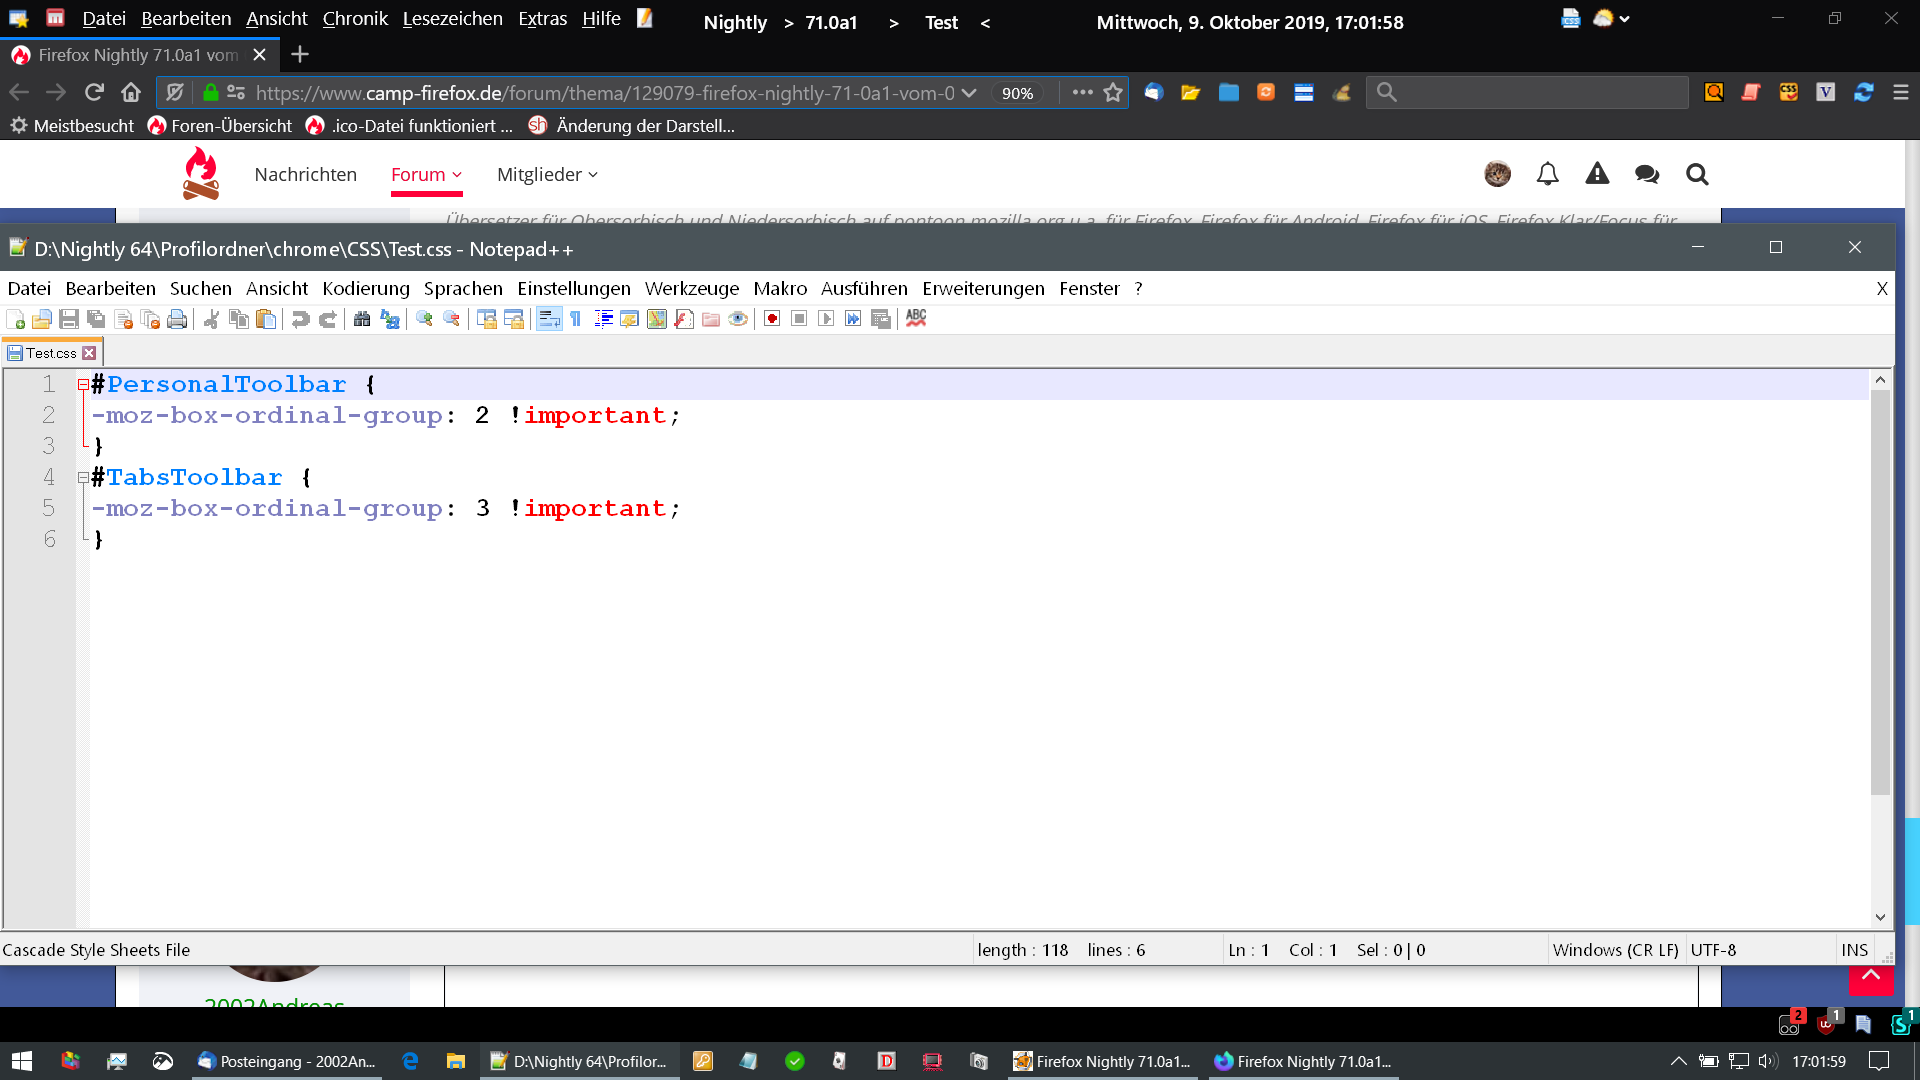1920x1080 pixels.
Task: Click the Print icon in Notepad++ toolbar
Action: (x=177, y=319)
